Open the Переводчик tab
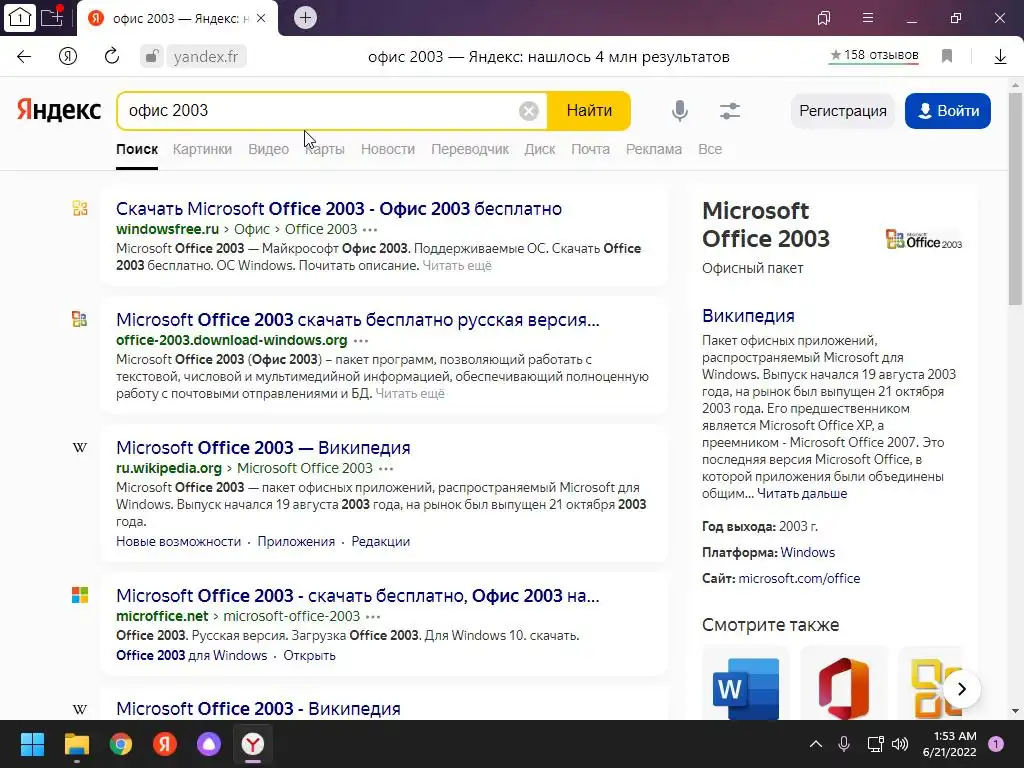 coord(470,149)
